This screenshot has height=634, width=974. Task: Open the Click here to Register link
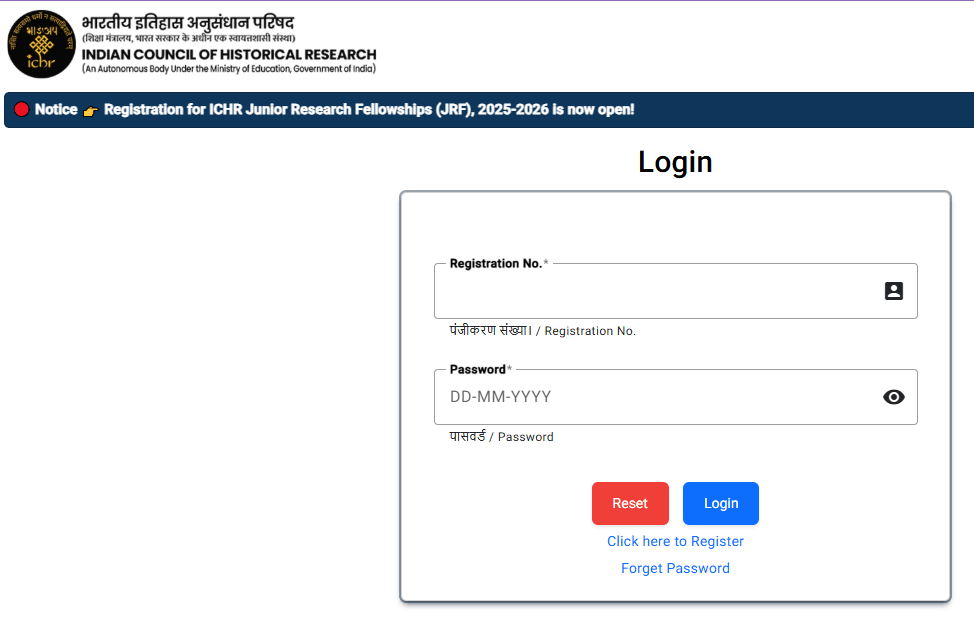coord(675,541)
